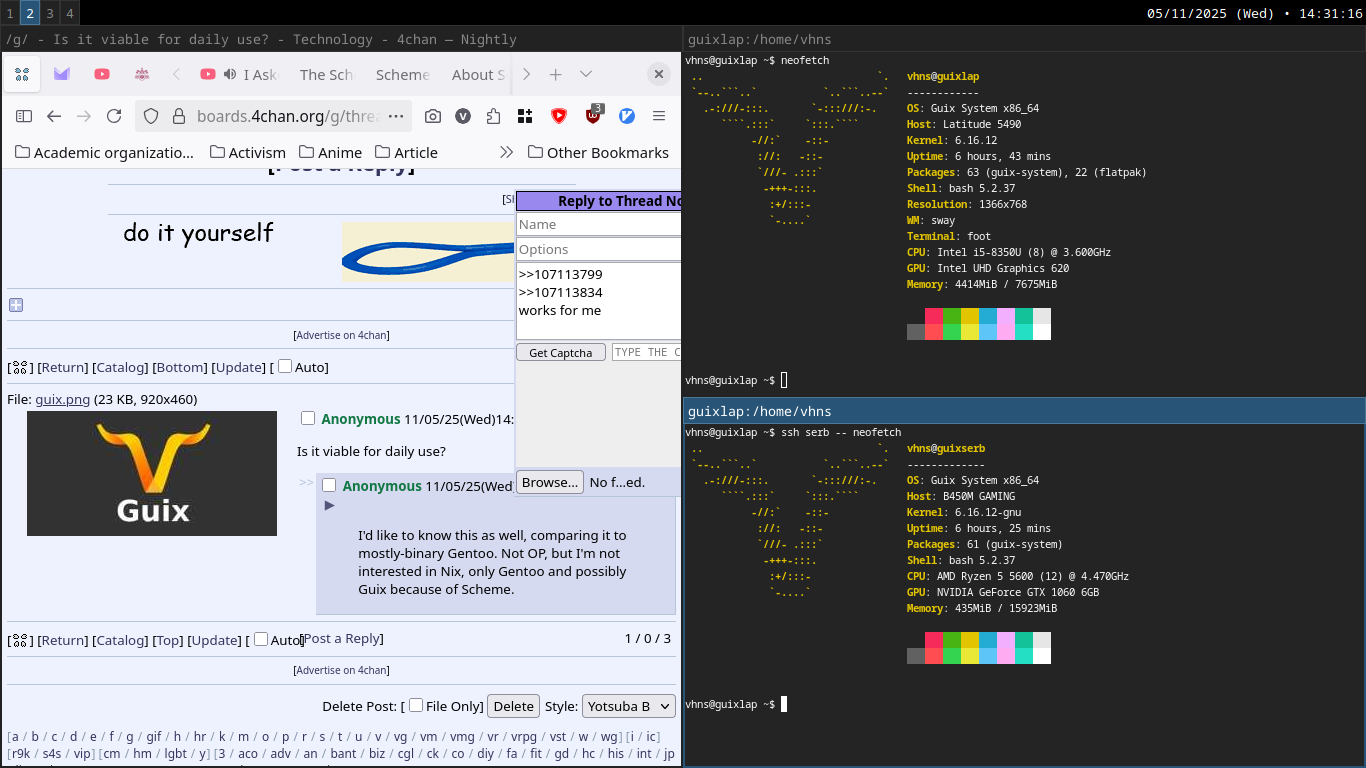Click the blue checkmark extension icon
1366x768 pixels.
627,116
